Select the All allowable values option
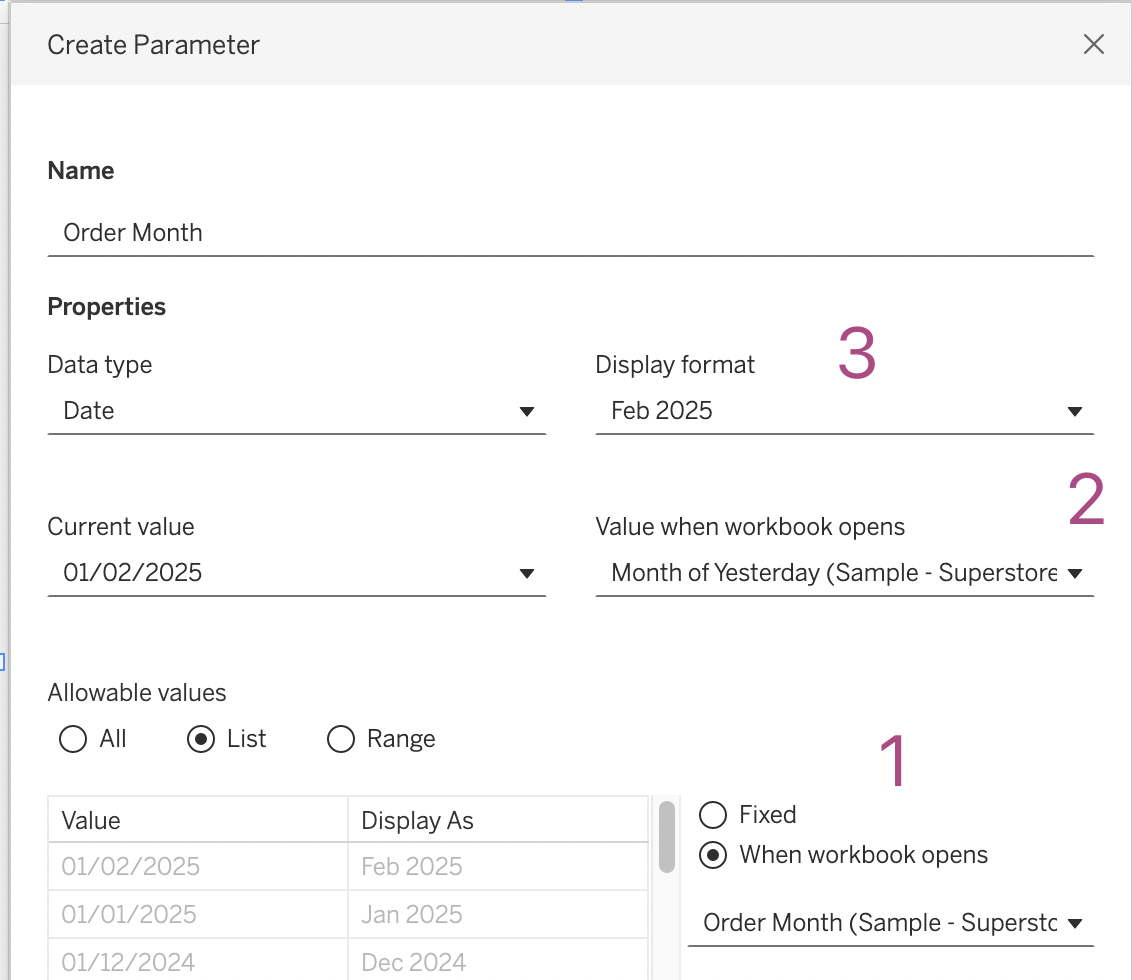 pos(73,739)
